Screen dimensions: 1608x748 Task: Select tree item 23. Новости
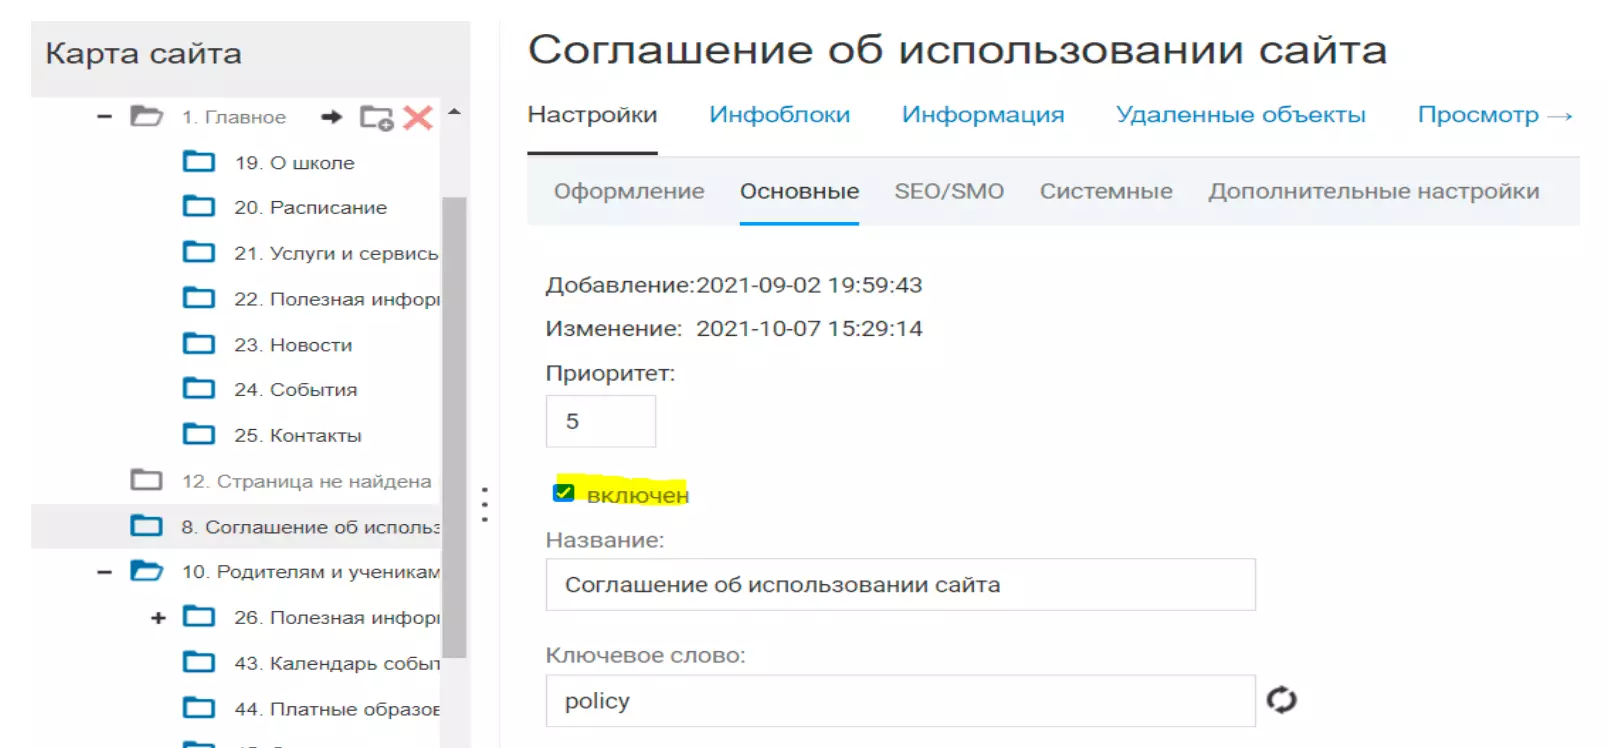point(293,345)
